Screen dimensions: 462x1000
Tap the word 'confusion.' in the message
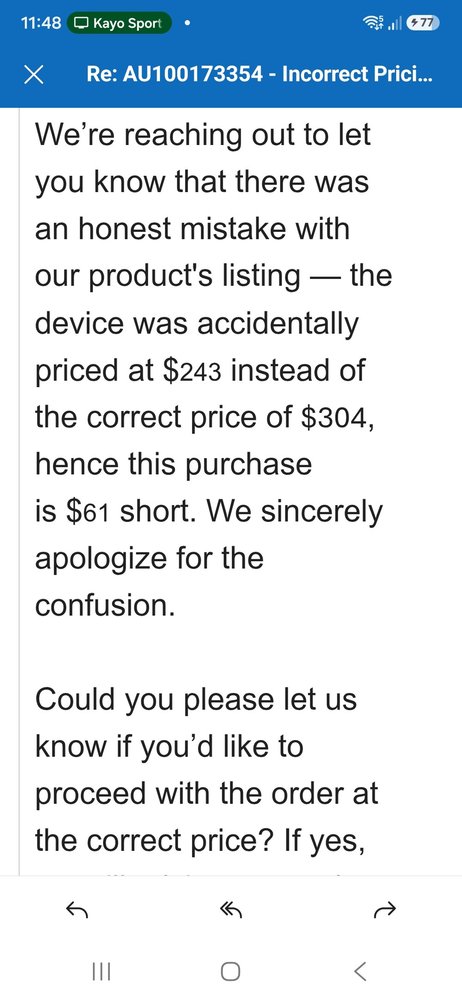(x=105, y=605)
